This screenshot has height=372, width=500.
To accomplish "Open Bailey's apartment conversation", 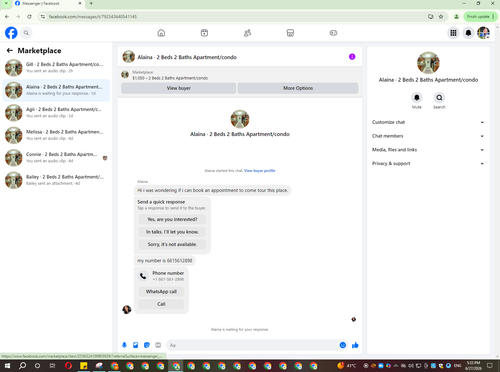I will (x=56, y=180).
